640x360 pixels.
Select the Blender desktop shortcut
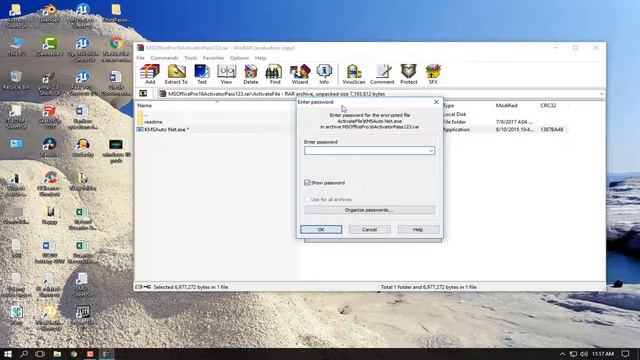point(49,13)
